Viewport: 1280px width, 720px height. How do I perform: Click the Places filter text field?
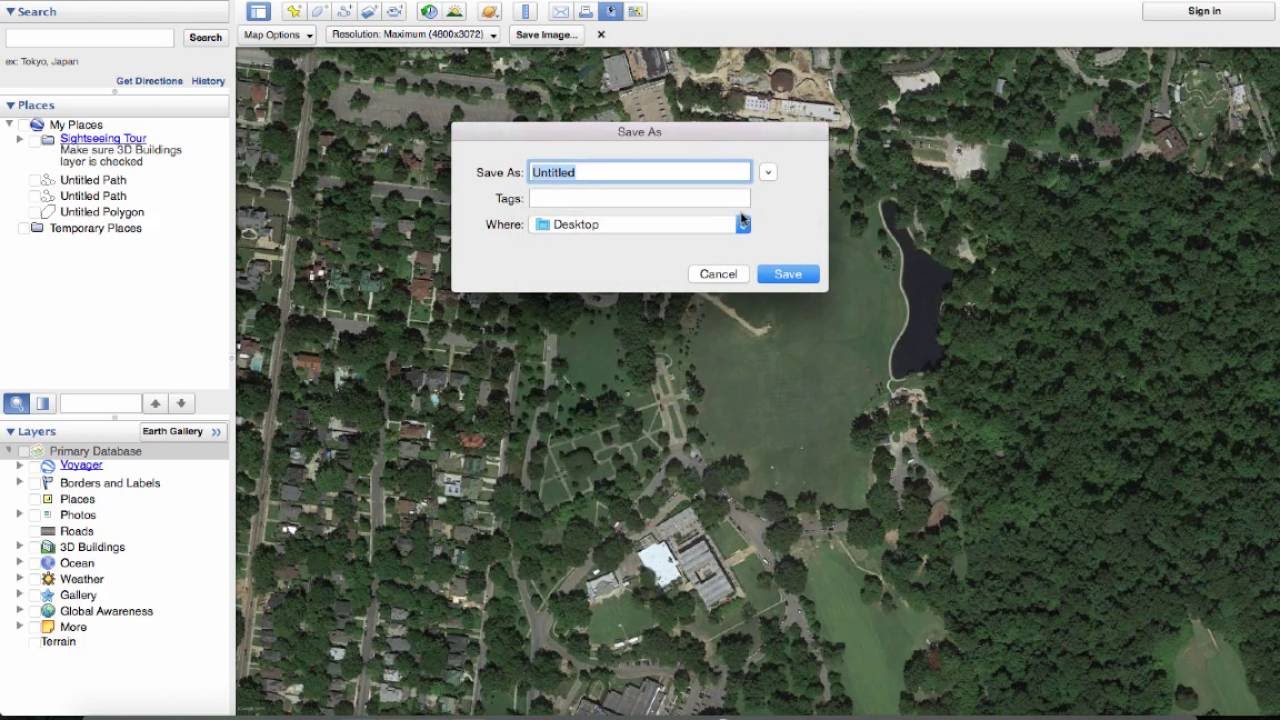(101, 404)
